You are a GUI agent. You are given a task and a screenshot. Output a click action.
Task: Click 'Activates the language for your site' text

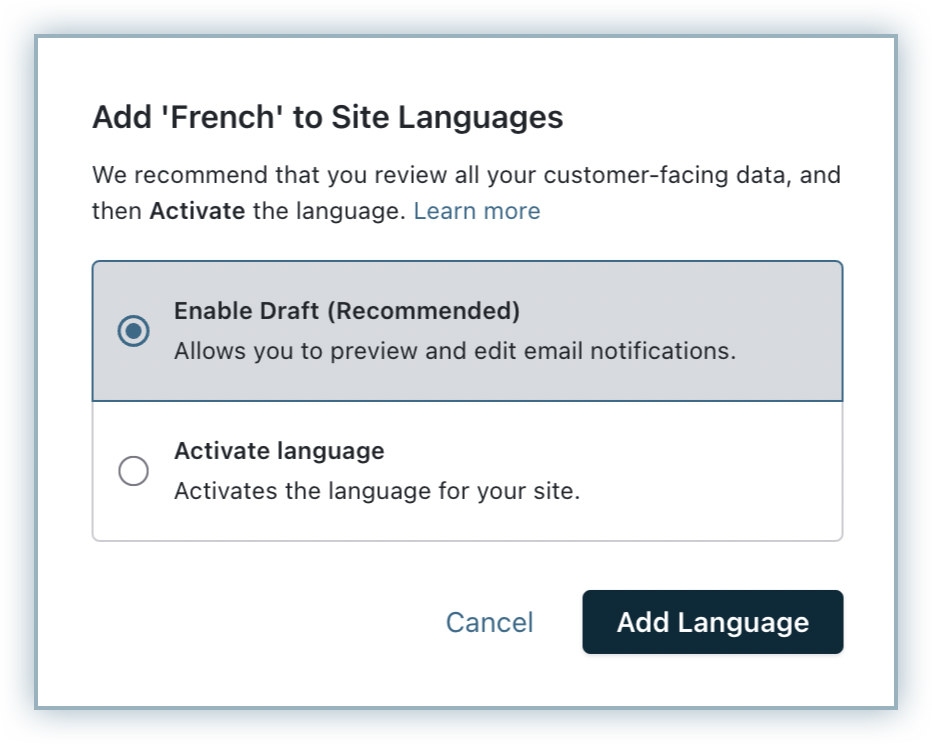click(376, 492)
